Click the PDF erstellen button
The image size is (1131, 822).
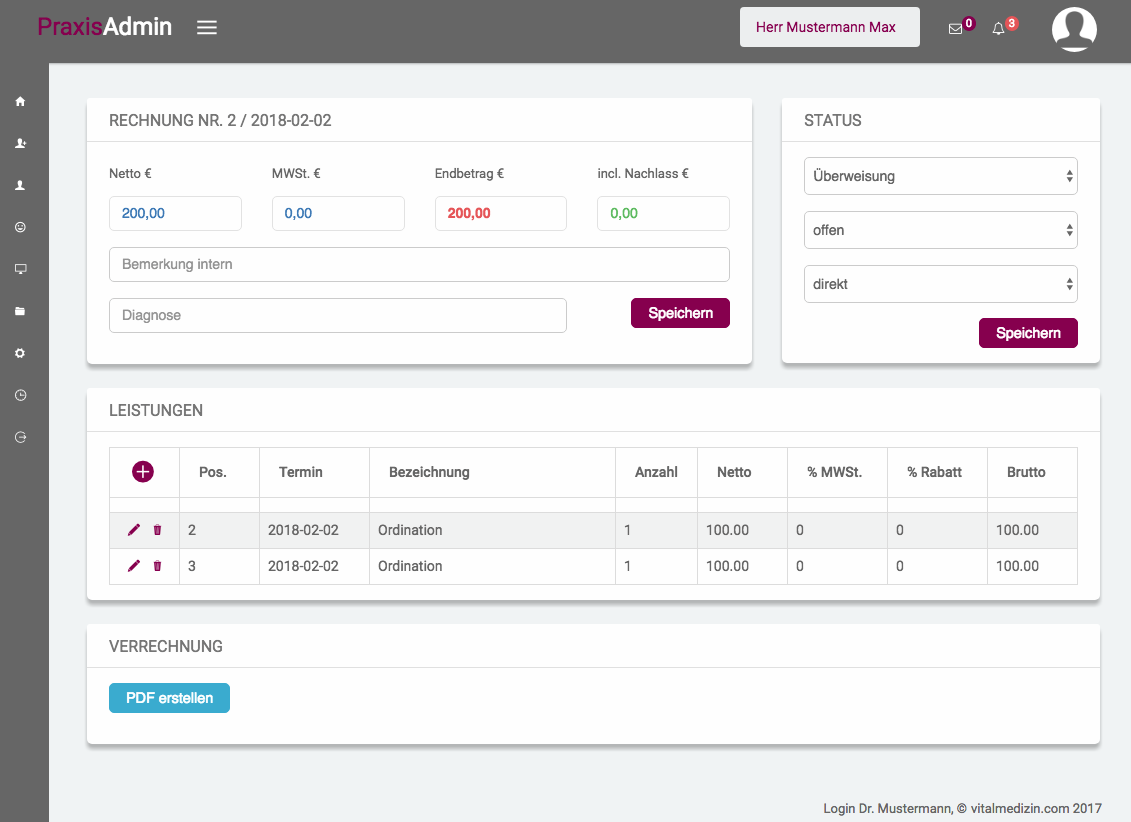170,698
